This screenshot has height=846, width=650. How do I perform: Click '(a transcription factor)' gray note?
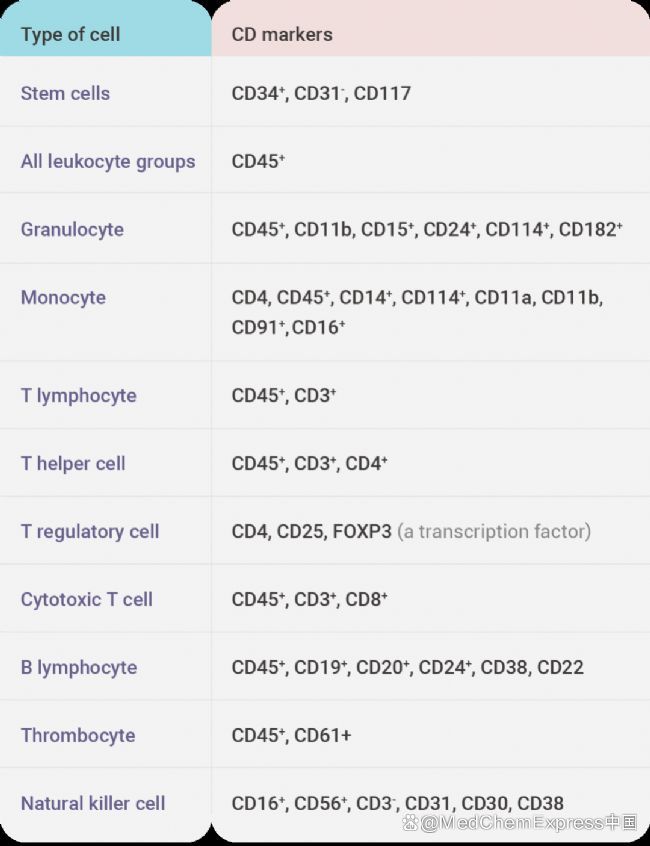click(494, 532)
